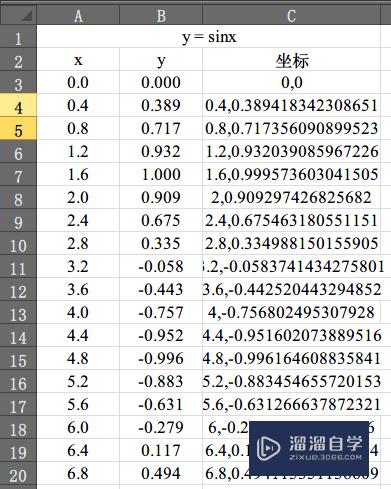Select y value 0.335 cell
The height and width of the screenshot is (489, 391).
coord(161,243)
